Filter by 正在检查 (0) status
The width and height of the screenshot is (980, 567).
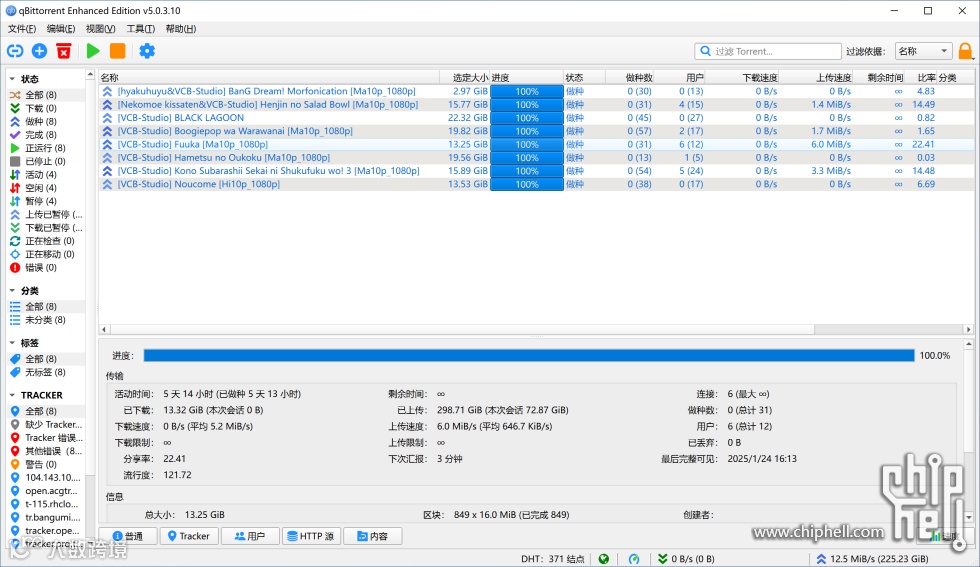(42, 241)
